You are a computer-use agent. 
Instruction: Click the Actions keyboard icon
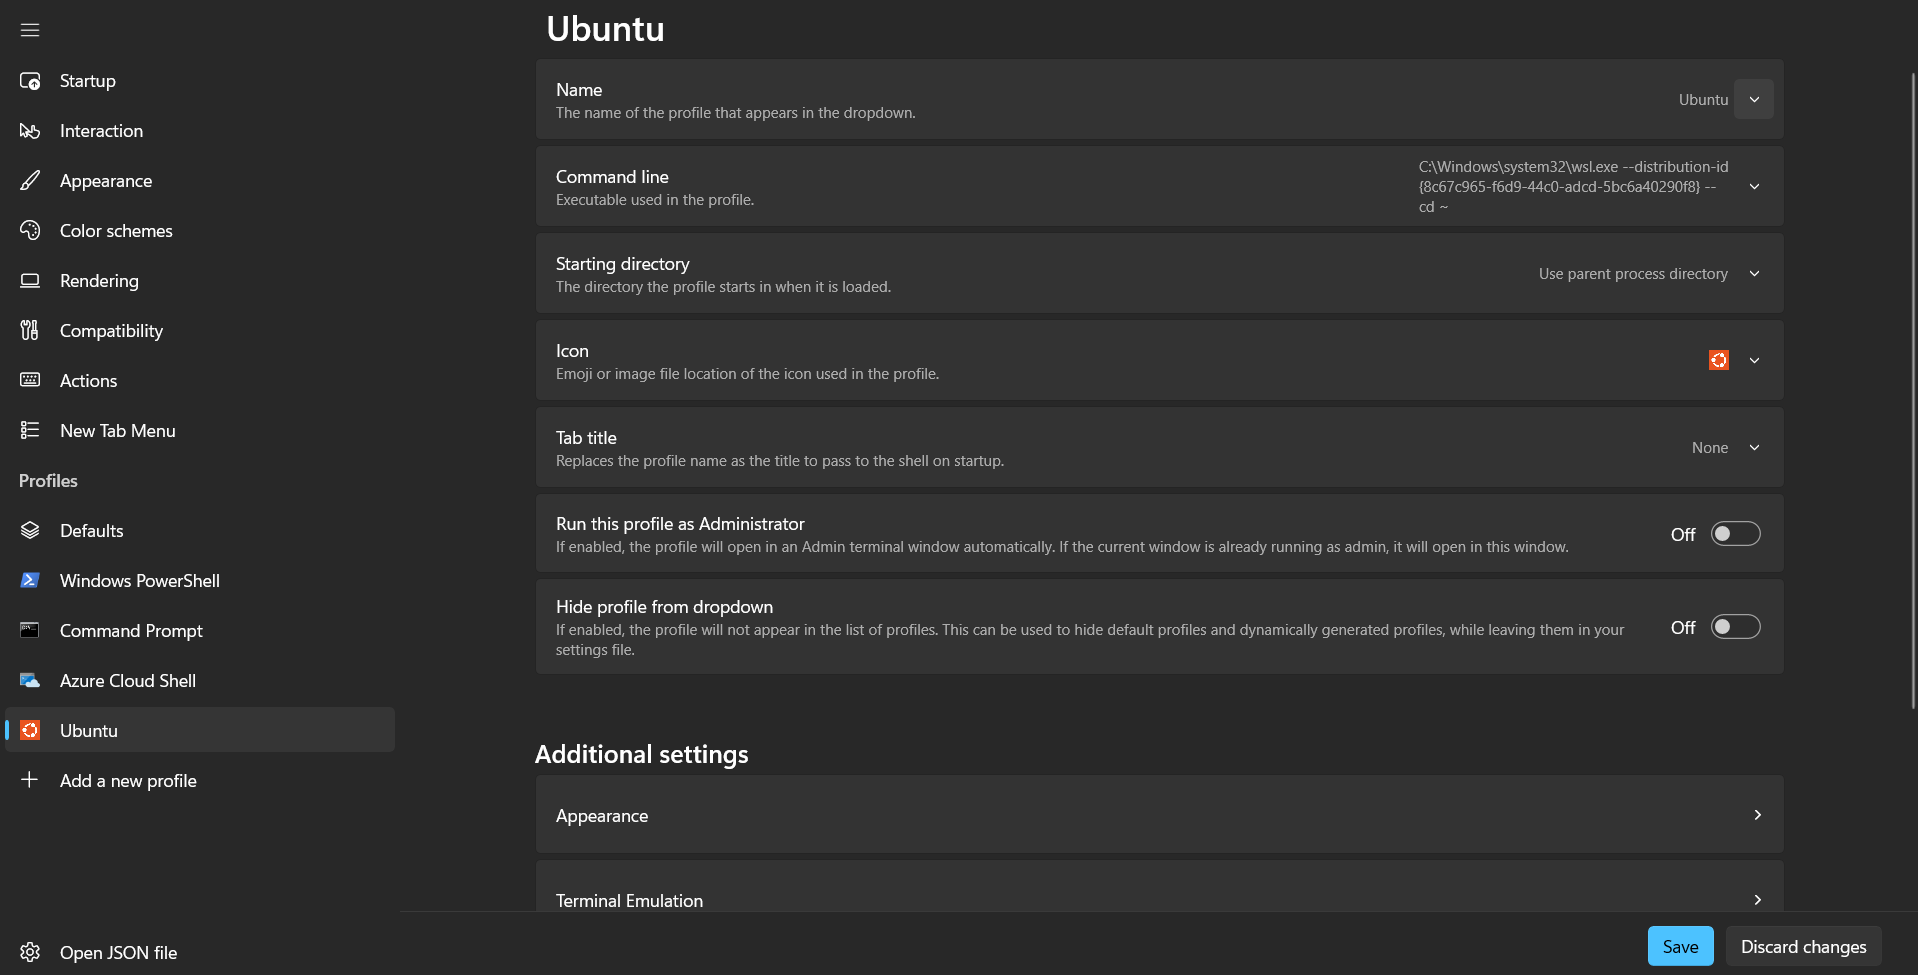coord(30,381)
